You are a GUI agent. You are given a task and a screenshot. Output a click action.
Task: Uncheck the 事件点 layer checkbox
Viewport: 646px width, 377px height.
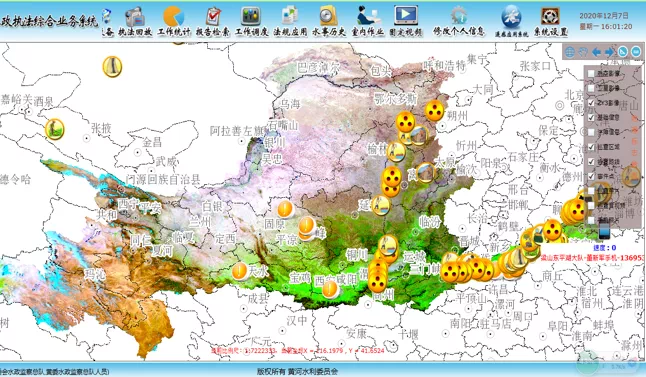591,176
